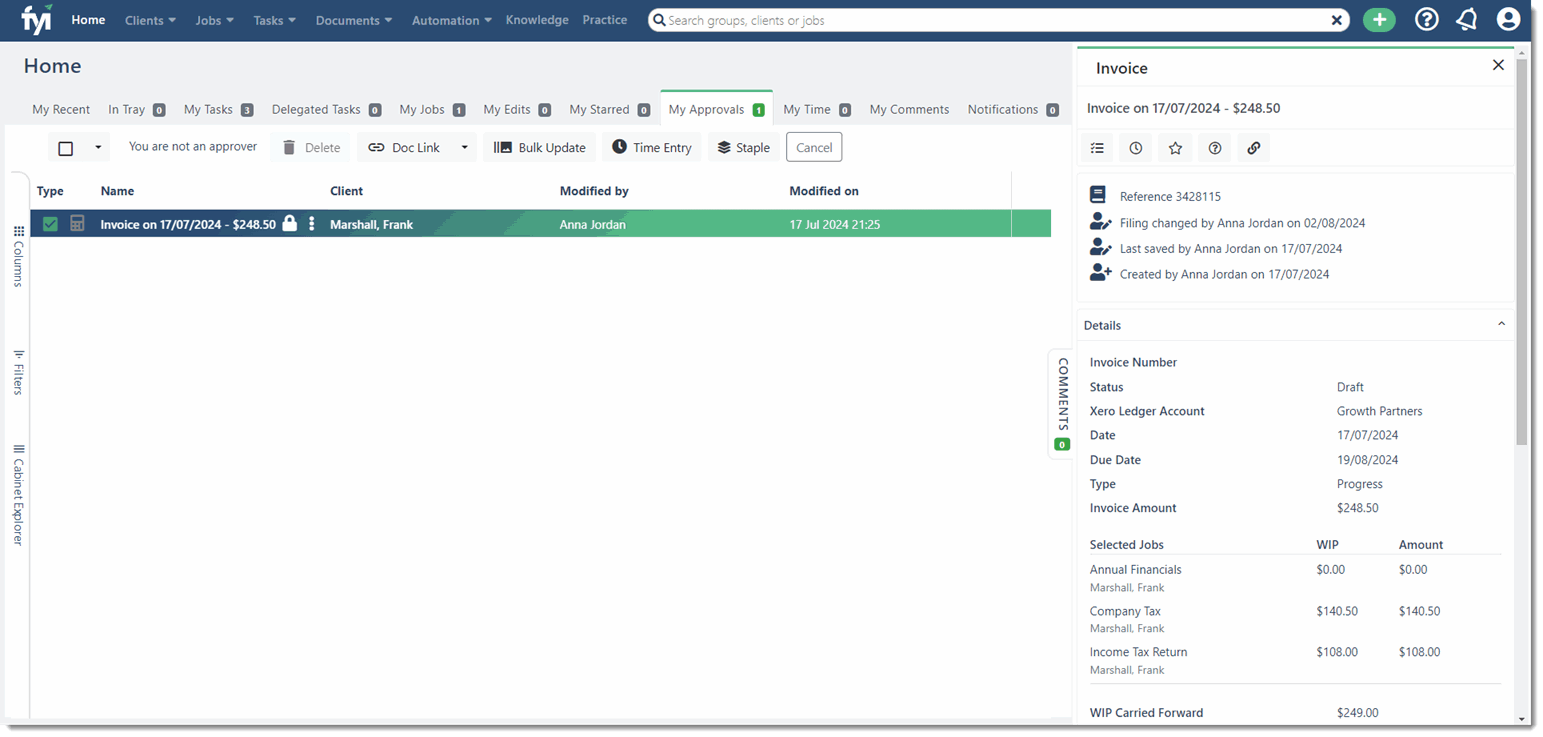Open the Clients menu
This screenshot has width=1543, height=737.
coord(150,20)
